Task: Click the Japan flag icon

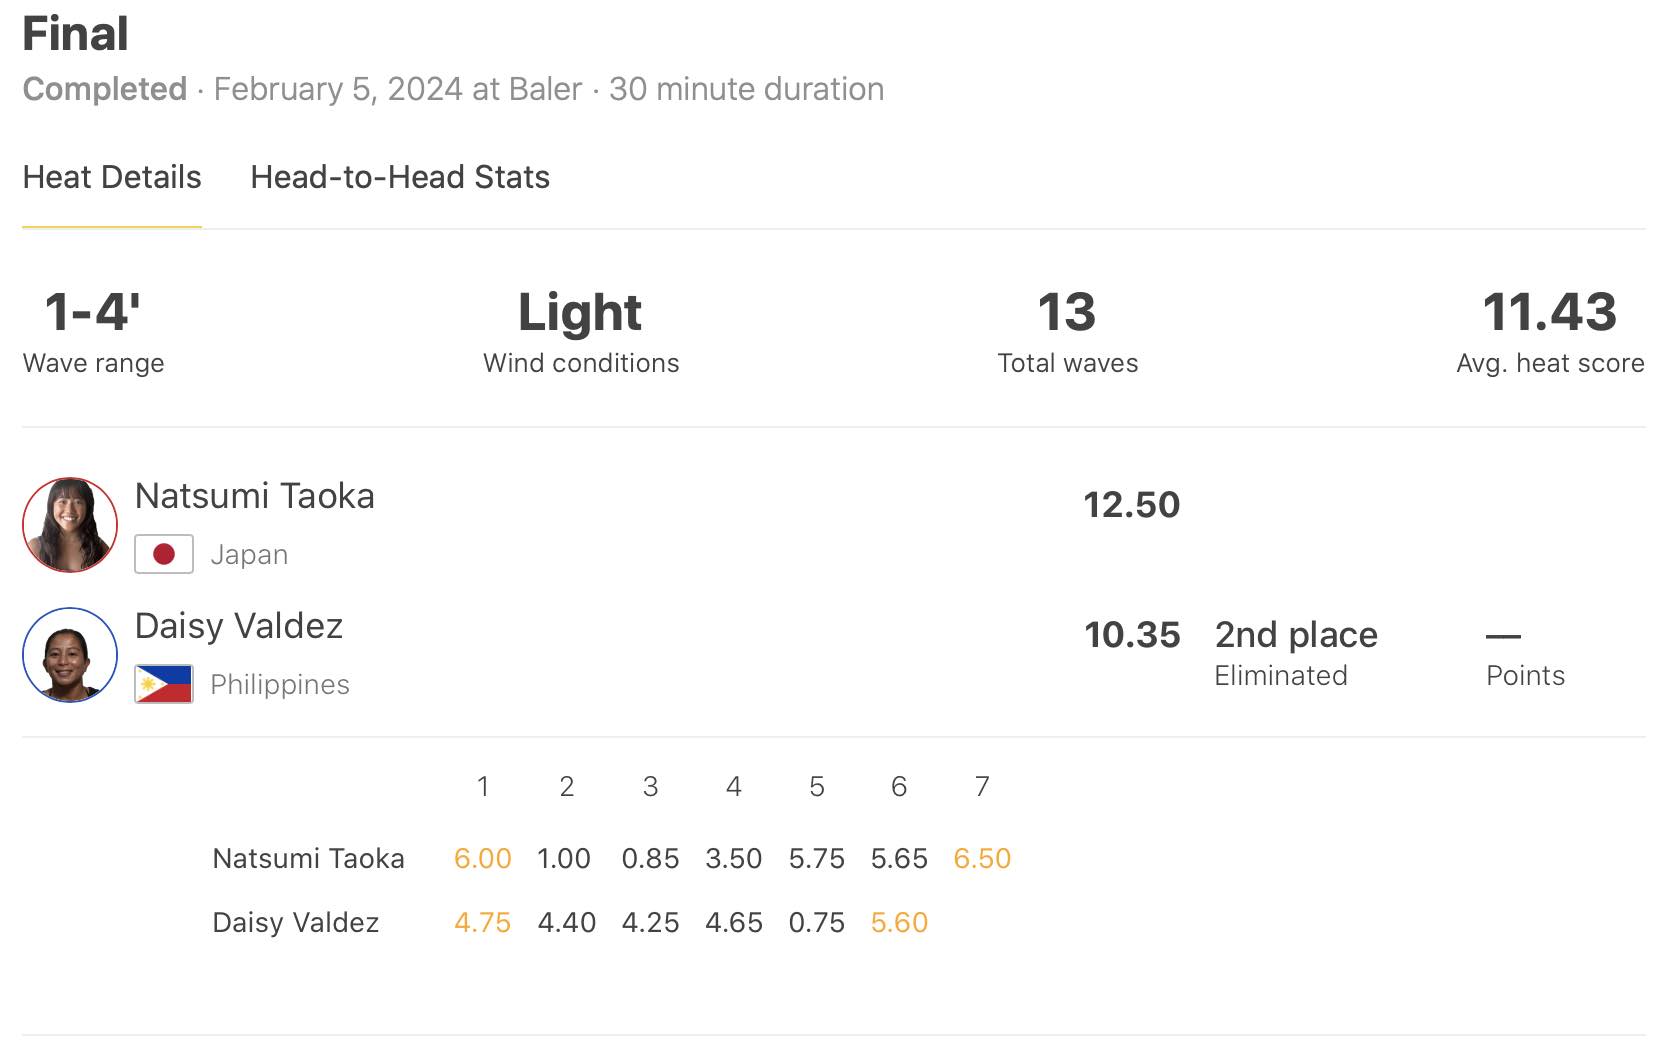Action: click(164, 554)
